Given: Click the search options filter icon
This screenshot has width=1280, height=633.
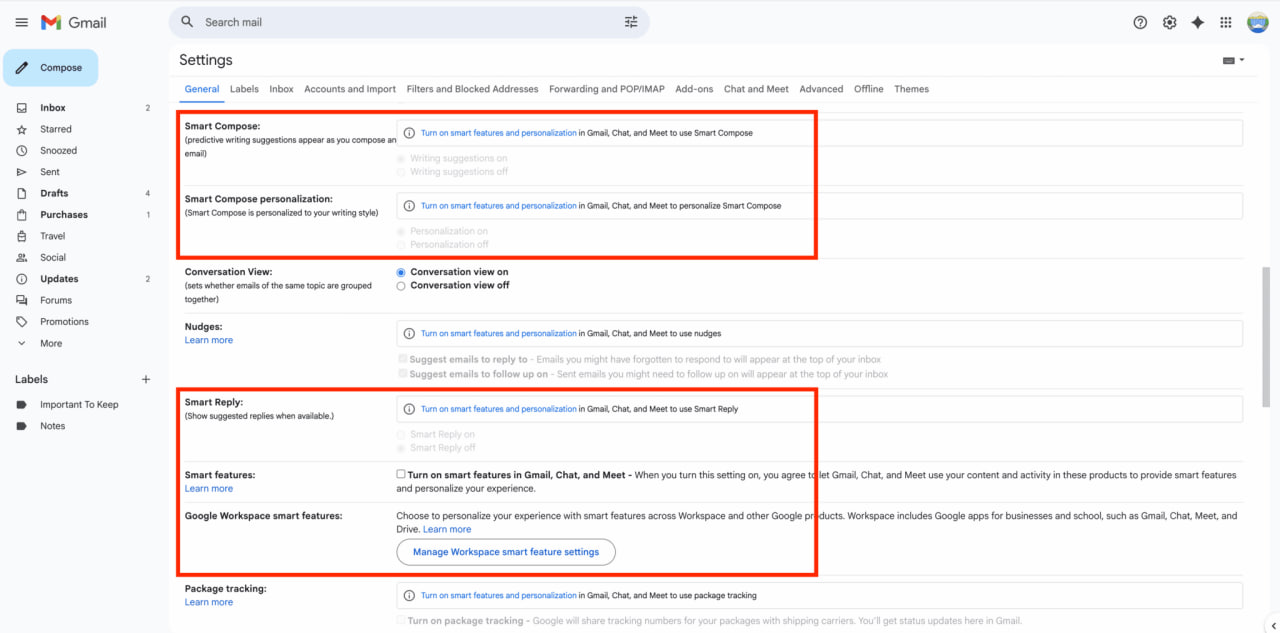Looking at the screenshot, I should [631, 22].
